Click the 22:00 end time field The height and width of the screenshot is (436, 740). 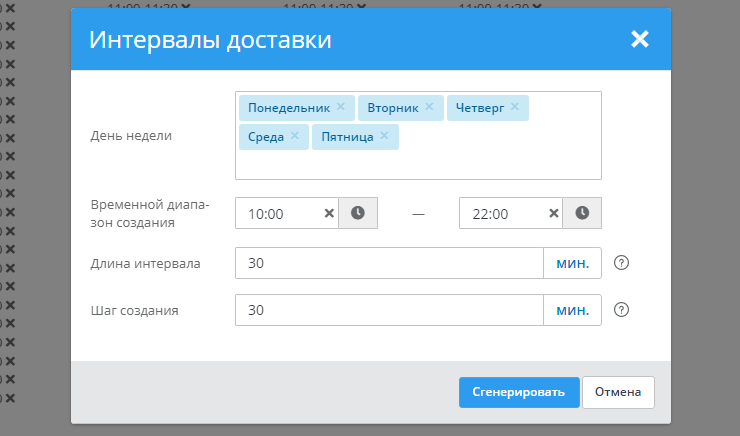tap(502, 213)
